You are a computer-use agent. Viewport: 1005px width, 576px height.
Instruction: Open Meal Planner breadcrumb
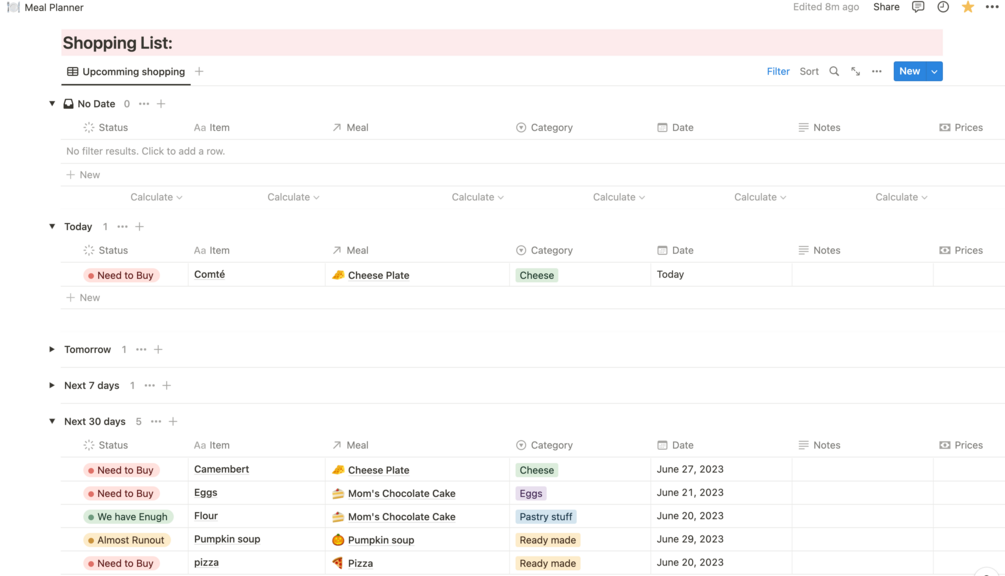pos(54,7)
